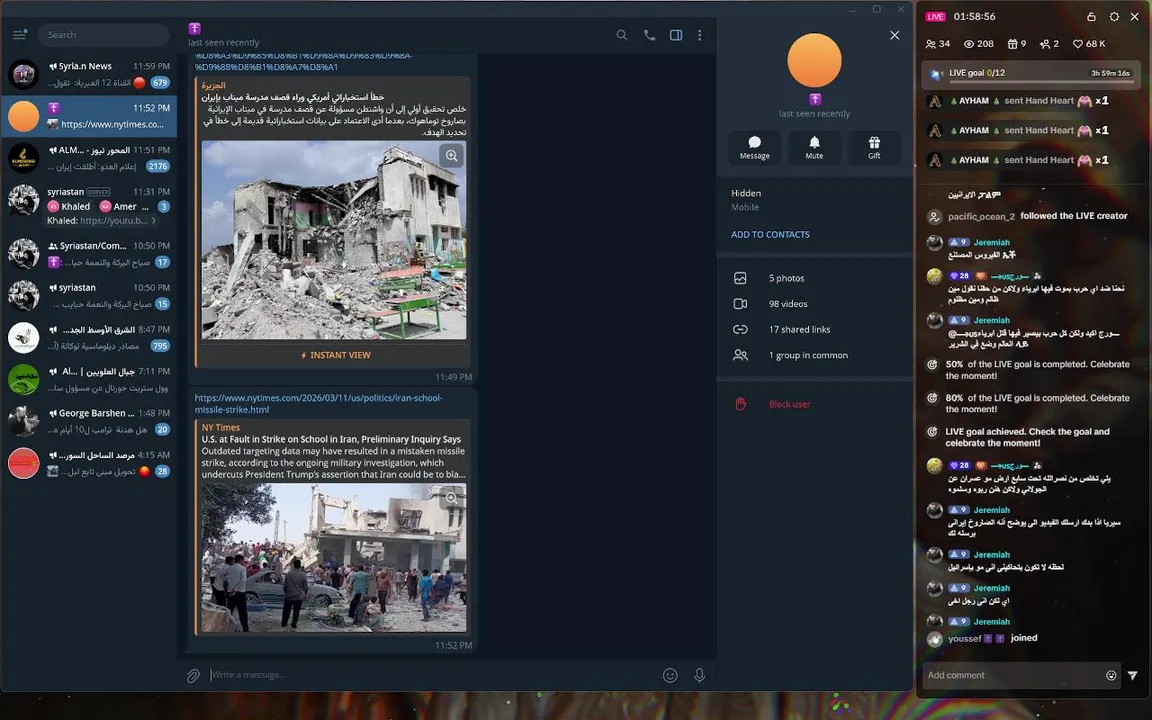This screenshot has height=720, width=1152.
Task: Send the LIVE comment
Action: 1132,675
